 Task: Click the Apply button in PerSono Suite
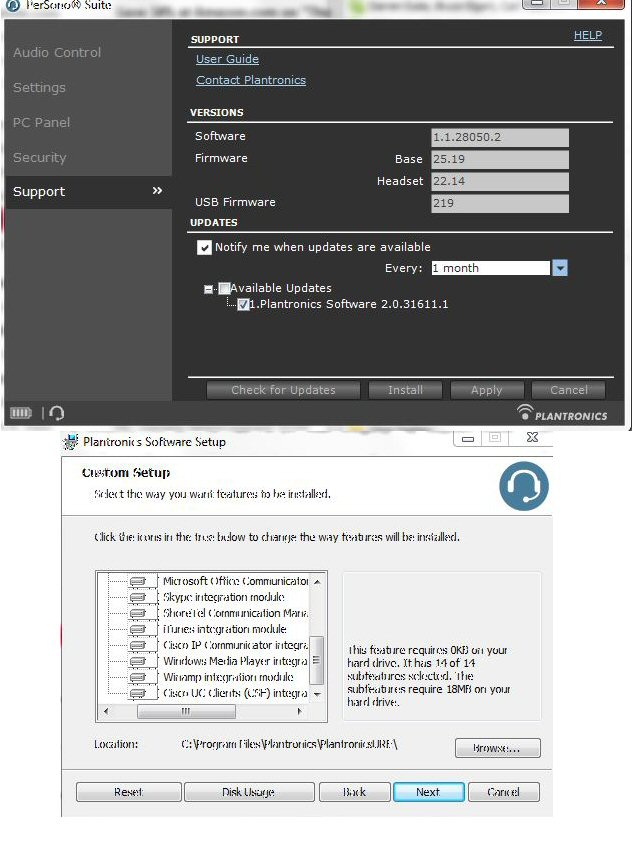[487, 390]
